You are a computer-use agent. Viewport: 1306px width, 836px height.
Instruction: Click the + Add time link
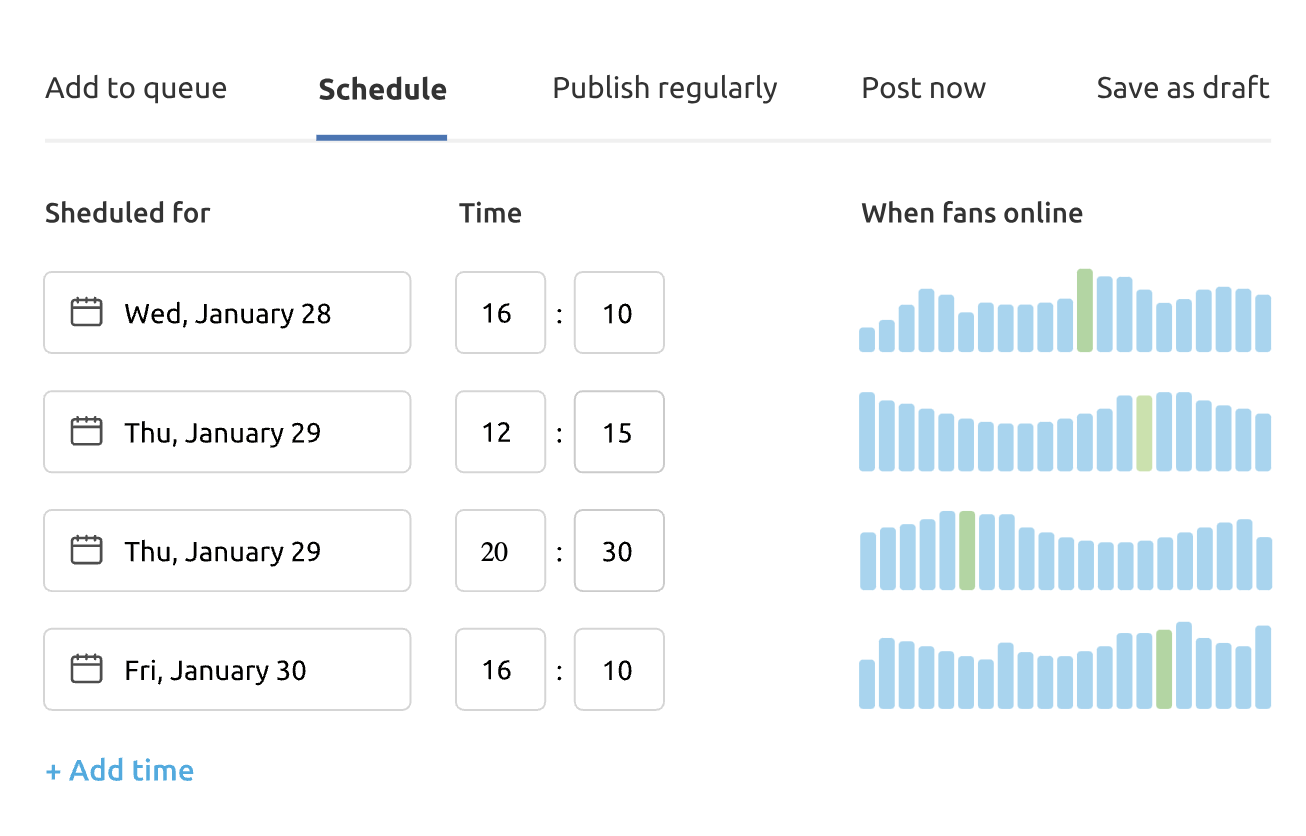pyautogui.click(x=120, y=771)
